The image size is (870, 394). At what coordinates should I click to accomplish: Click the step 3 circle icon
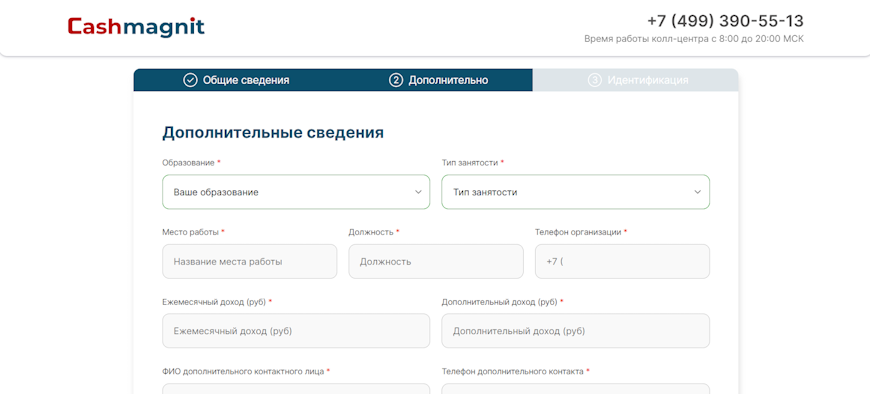coord(594,80)
